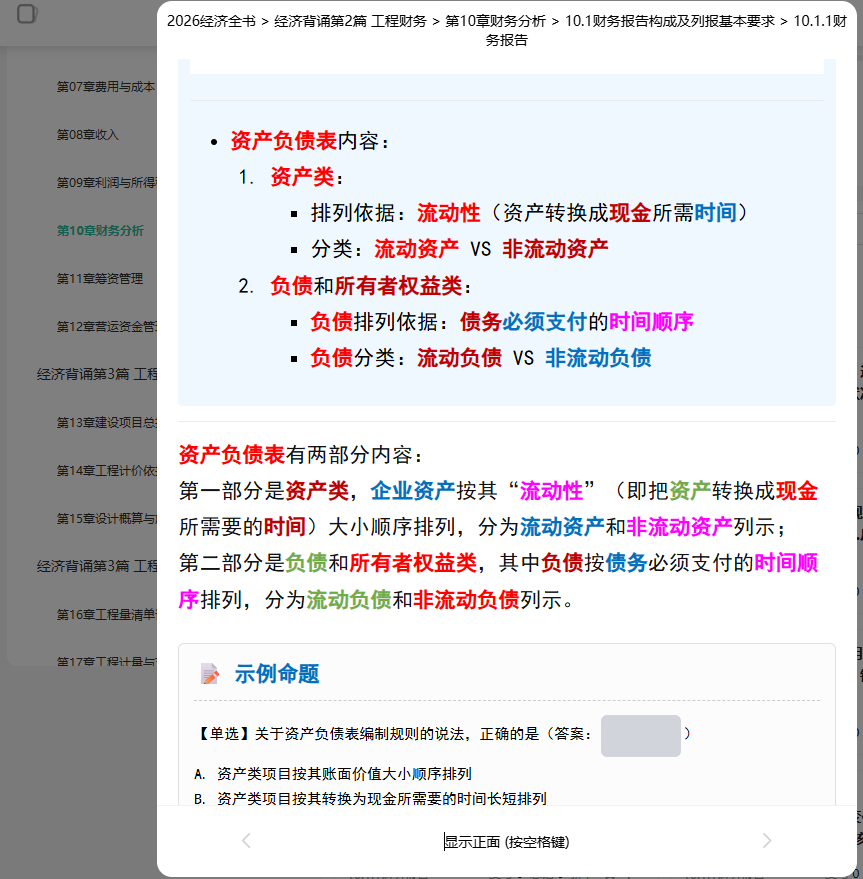863x879 pixels.
Task: Go to the previous card arrow
Action: click(246, 841)
